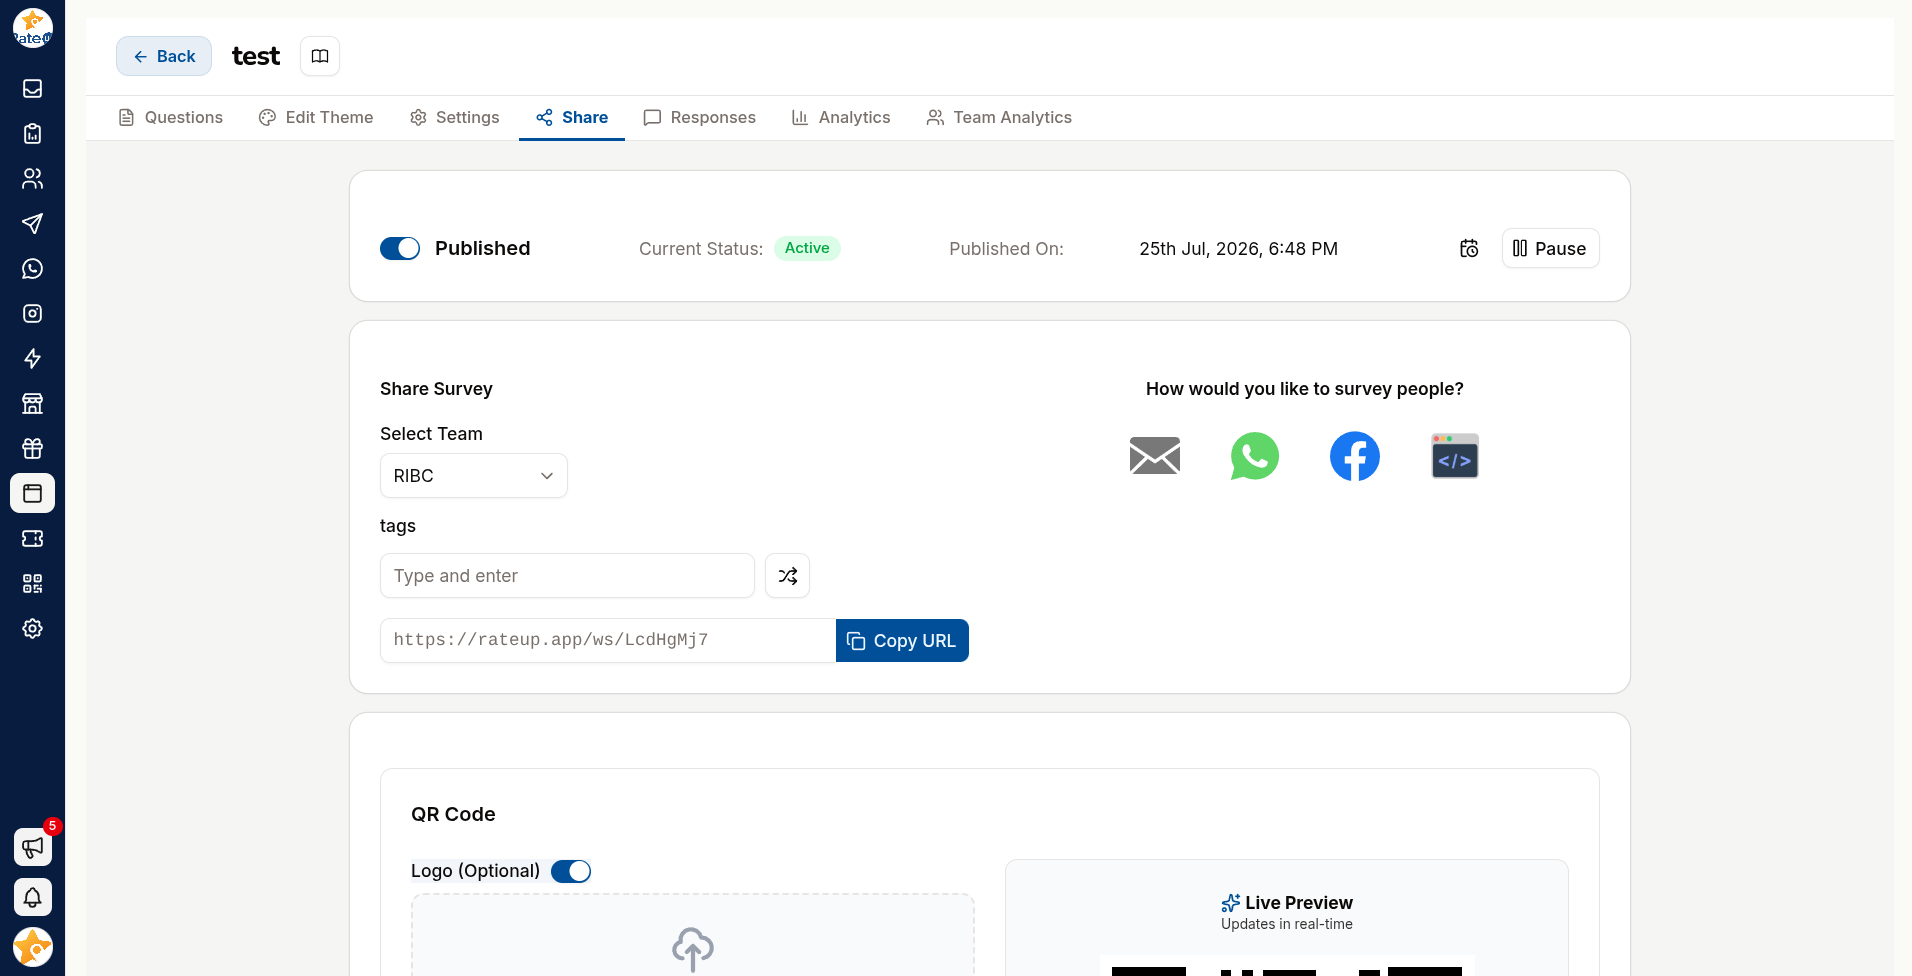Click the RateUp logo in sidebar

(32, 28)
